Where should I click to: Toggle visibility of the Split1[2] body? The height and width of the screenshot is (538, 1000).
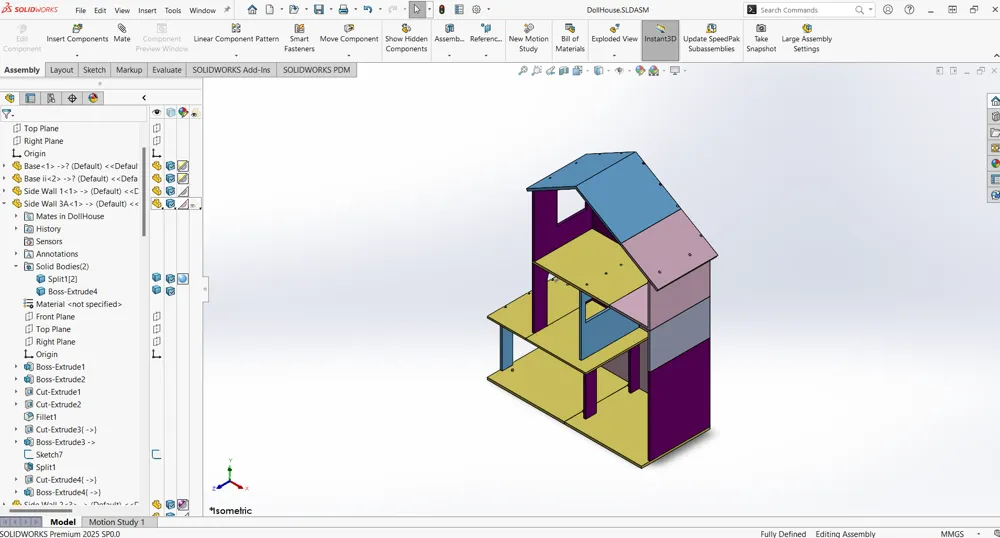[x=156, y=278]
